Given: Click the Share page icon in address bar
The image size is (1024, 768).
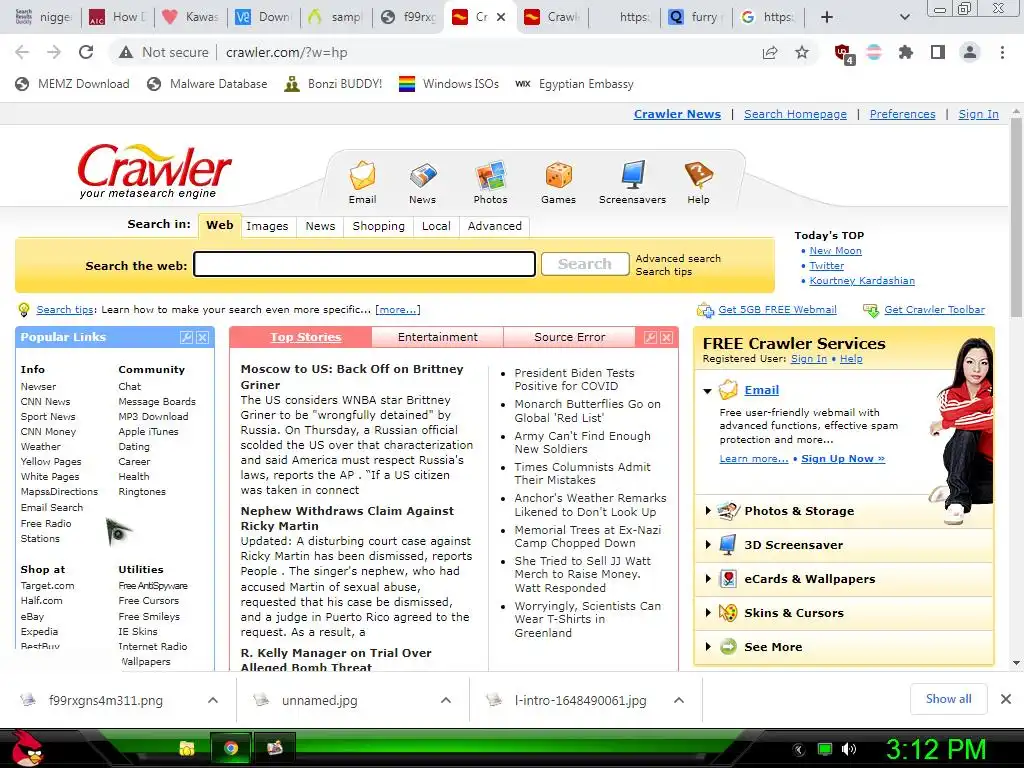Looking at the screenshot, I should point(770,52).
